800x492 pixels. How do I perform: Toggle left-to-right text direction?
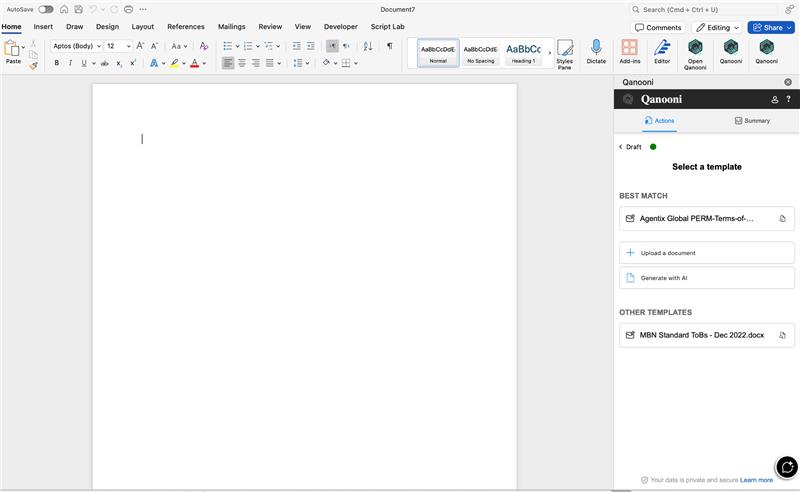(x=332, y=46)
